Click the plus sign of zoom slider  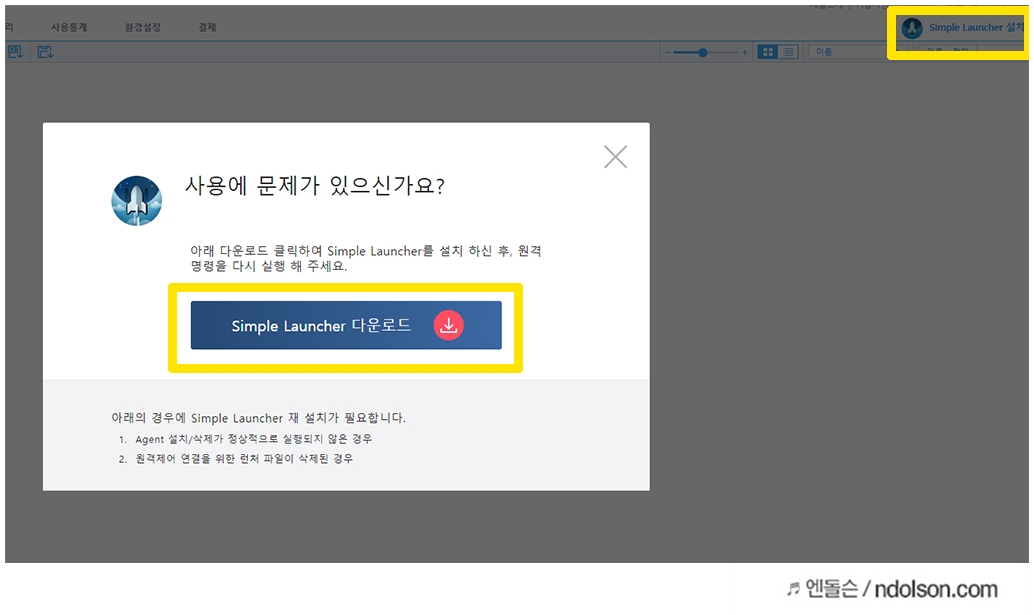745,52
